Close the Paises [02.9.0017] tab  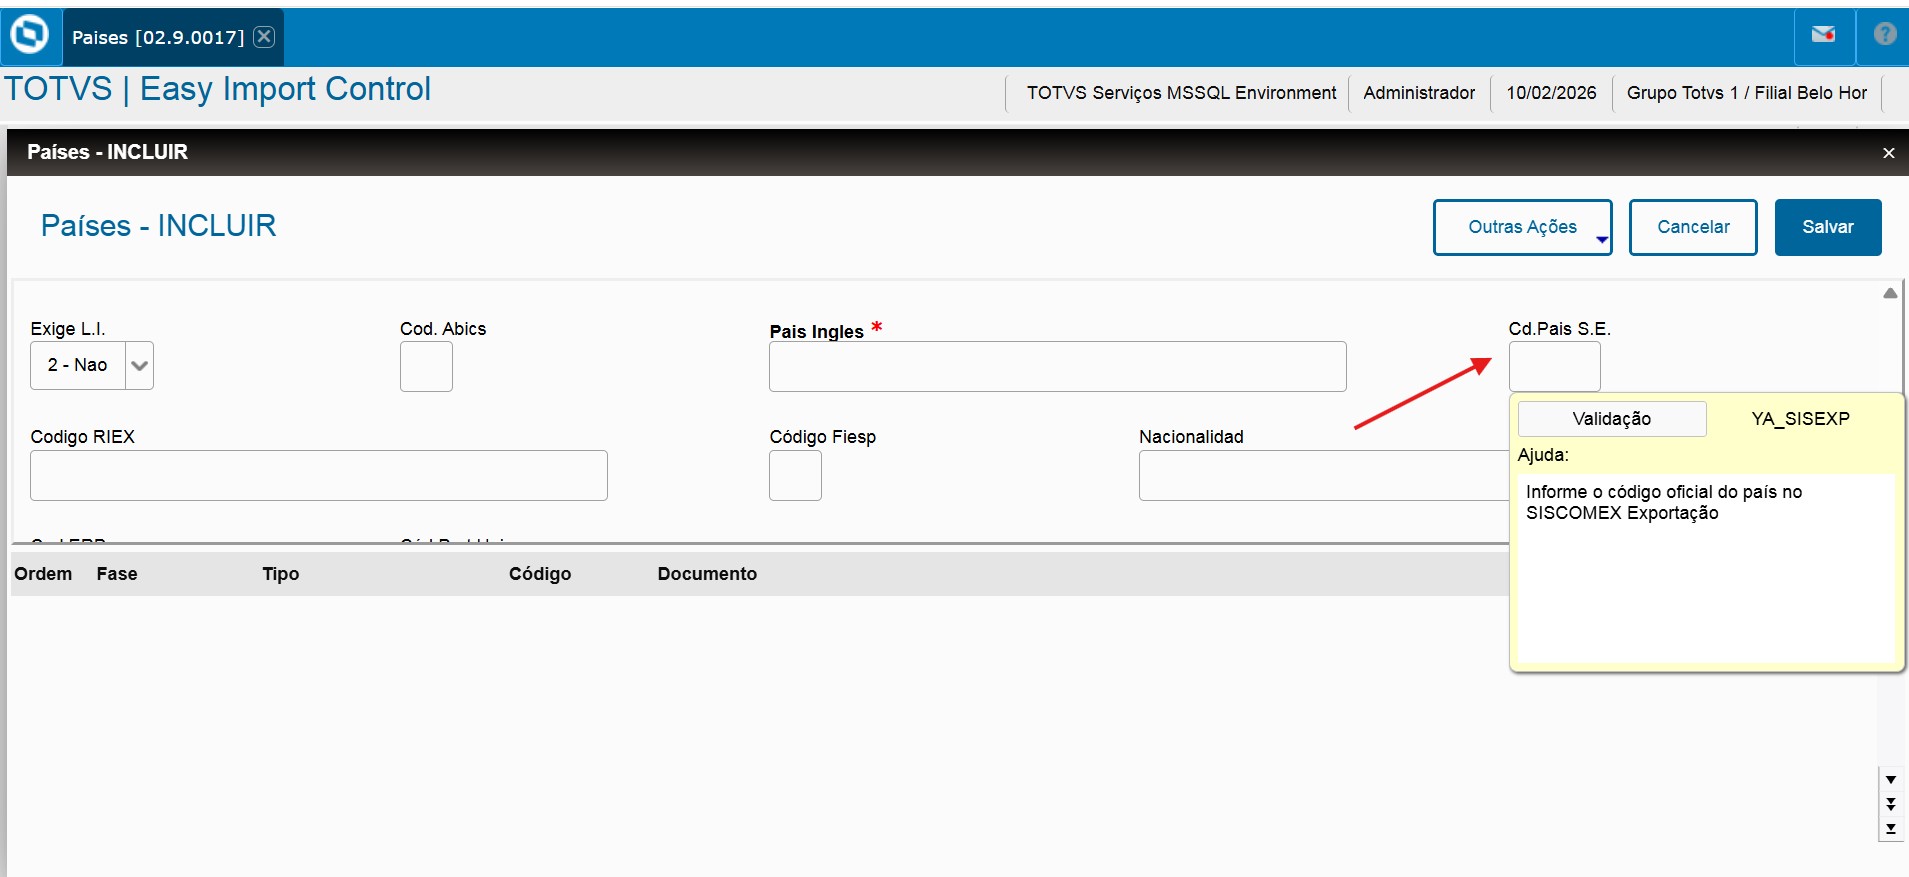click(264, 37)
